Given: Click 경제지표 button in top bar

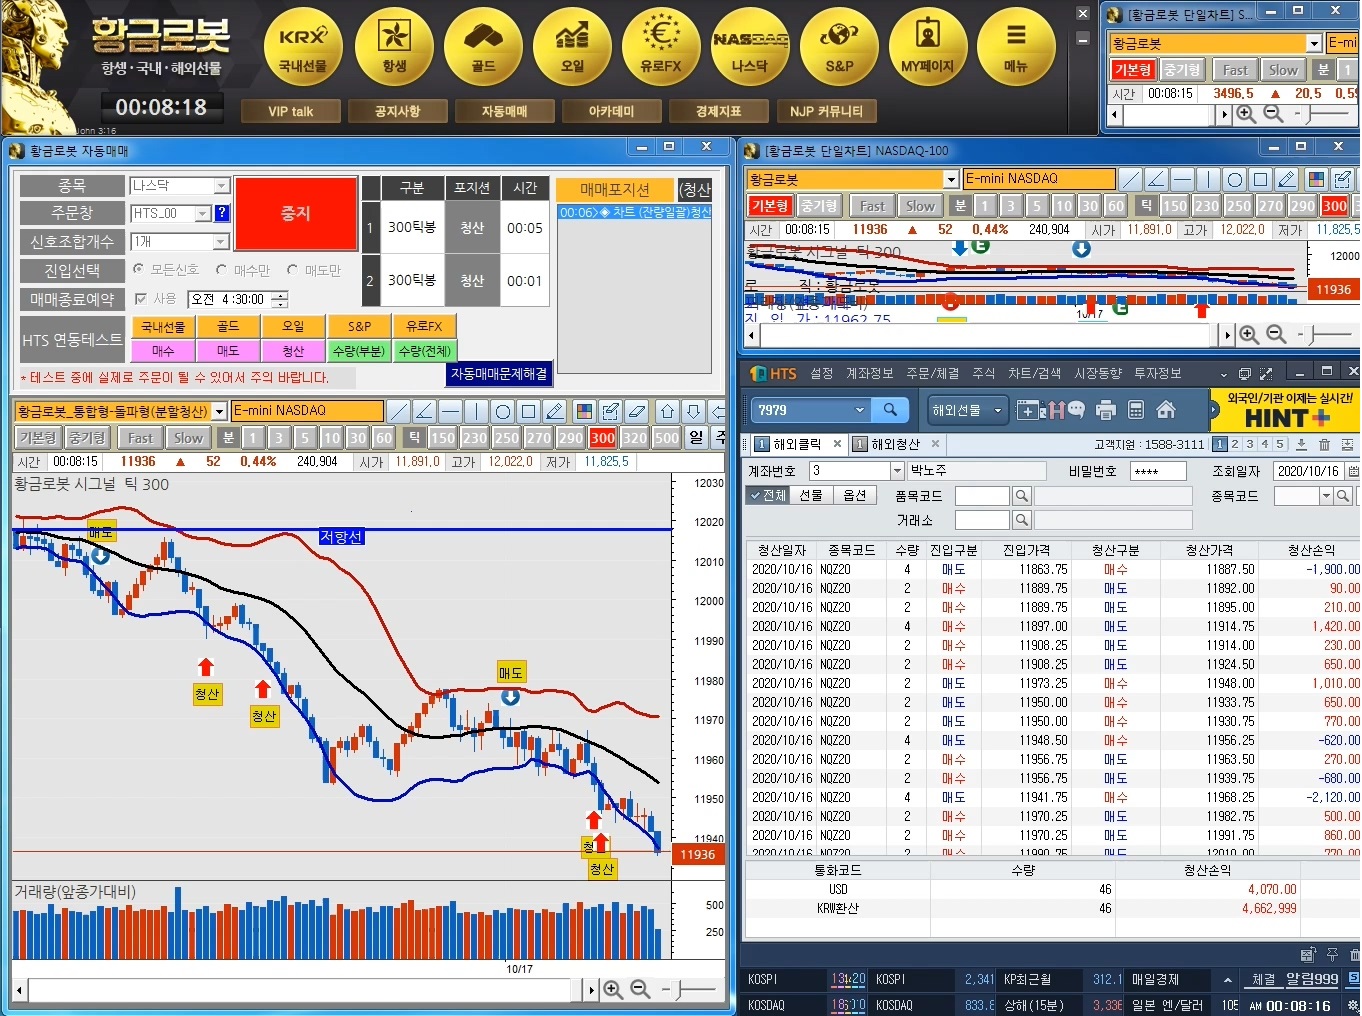Looking at the screenshot, I should pyautogui.click(x=719, y=111).
